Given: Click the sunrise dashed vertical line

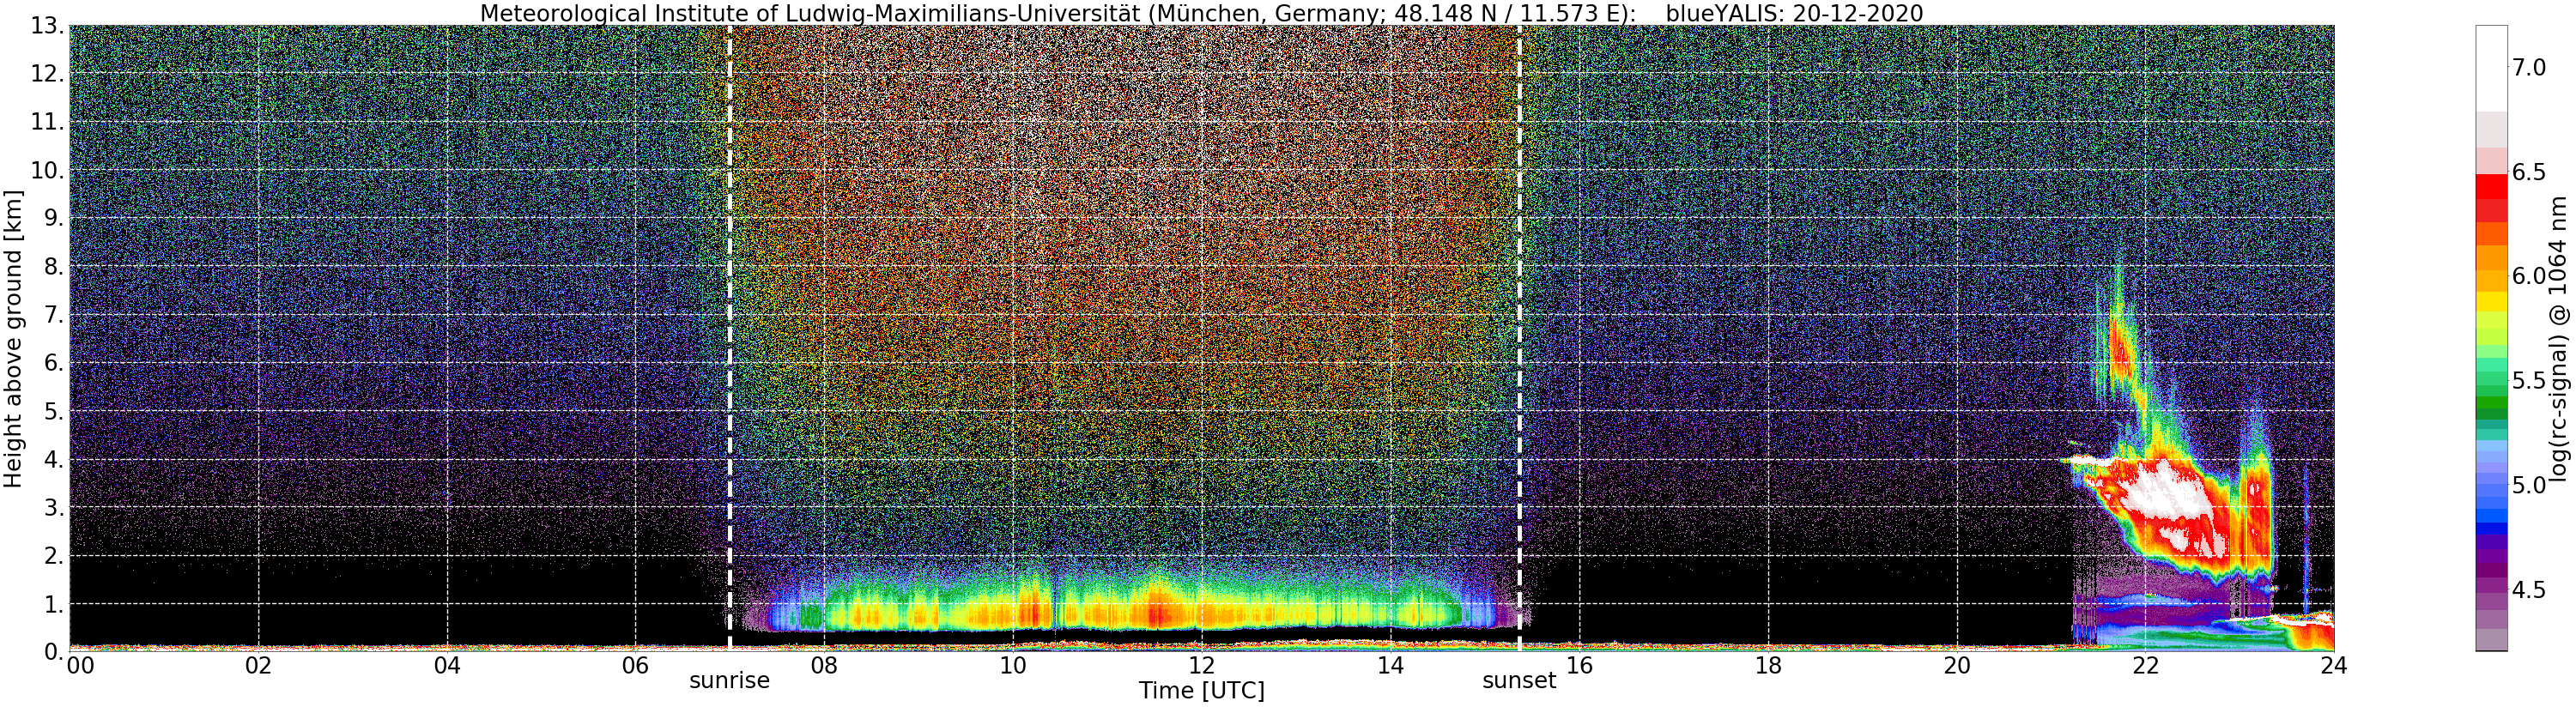Looking at the screenshot, I should coord(729,338).
